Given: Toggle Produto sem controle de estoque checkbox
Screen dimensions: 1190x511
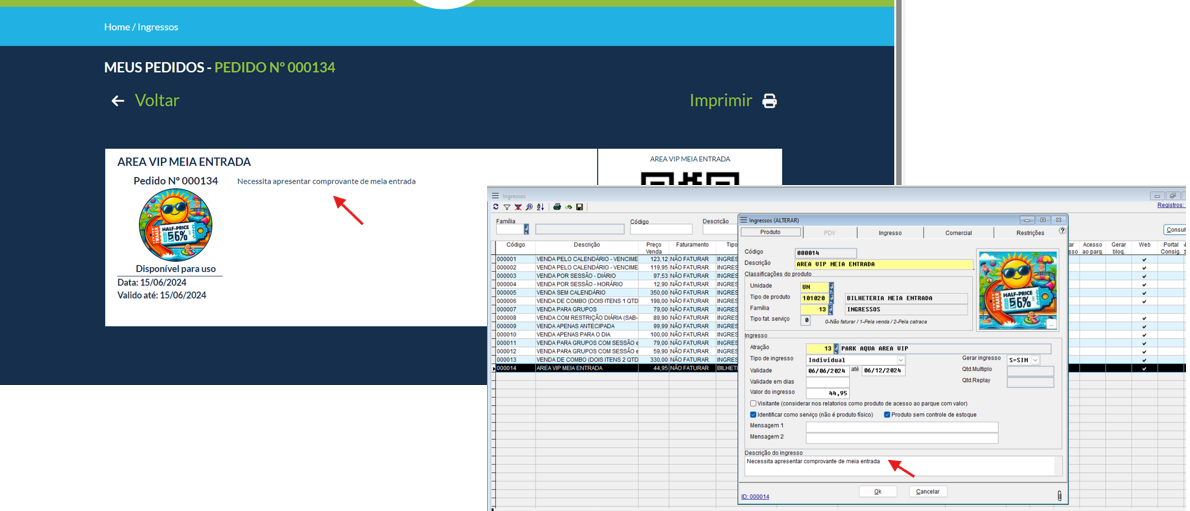Looking at the screenshot, I should (887, 415).
